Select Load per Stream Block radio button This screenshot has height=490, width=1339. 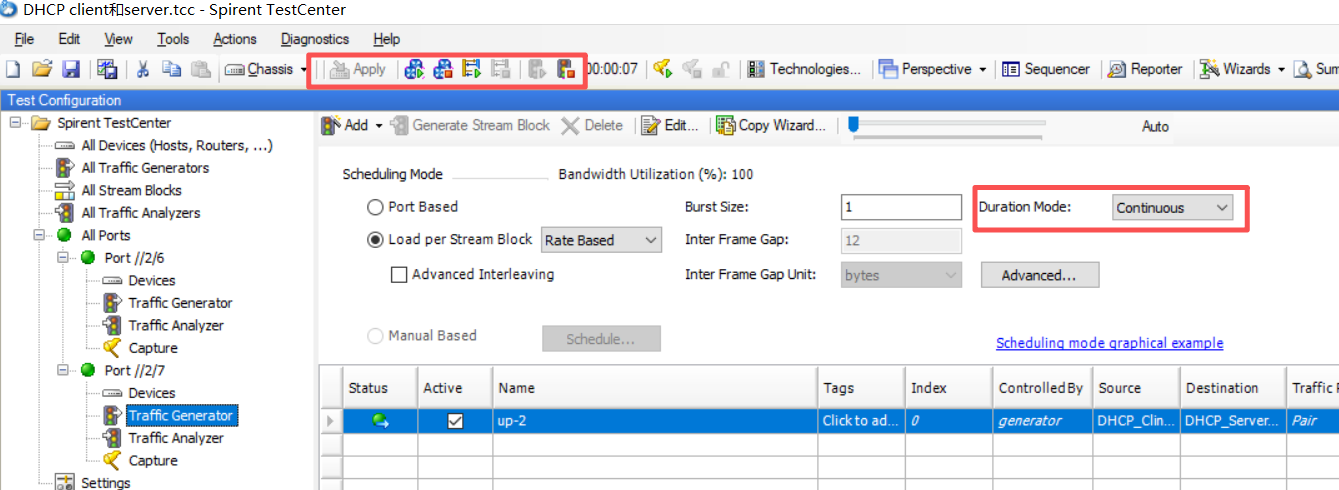coord(376,240)
